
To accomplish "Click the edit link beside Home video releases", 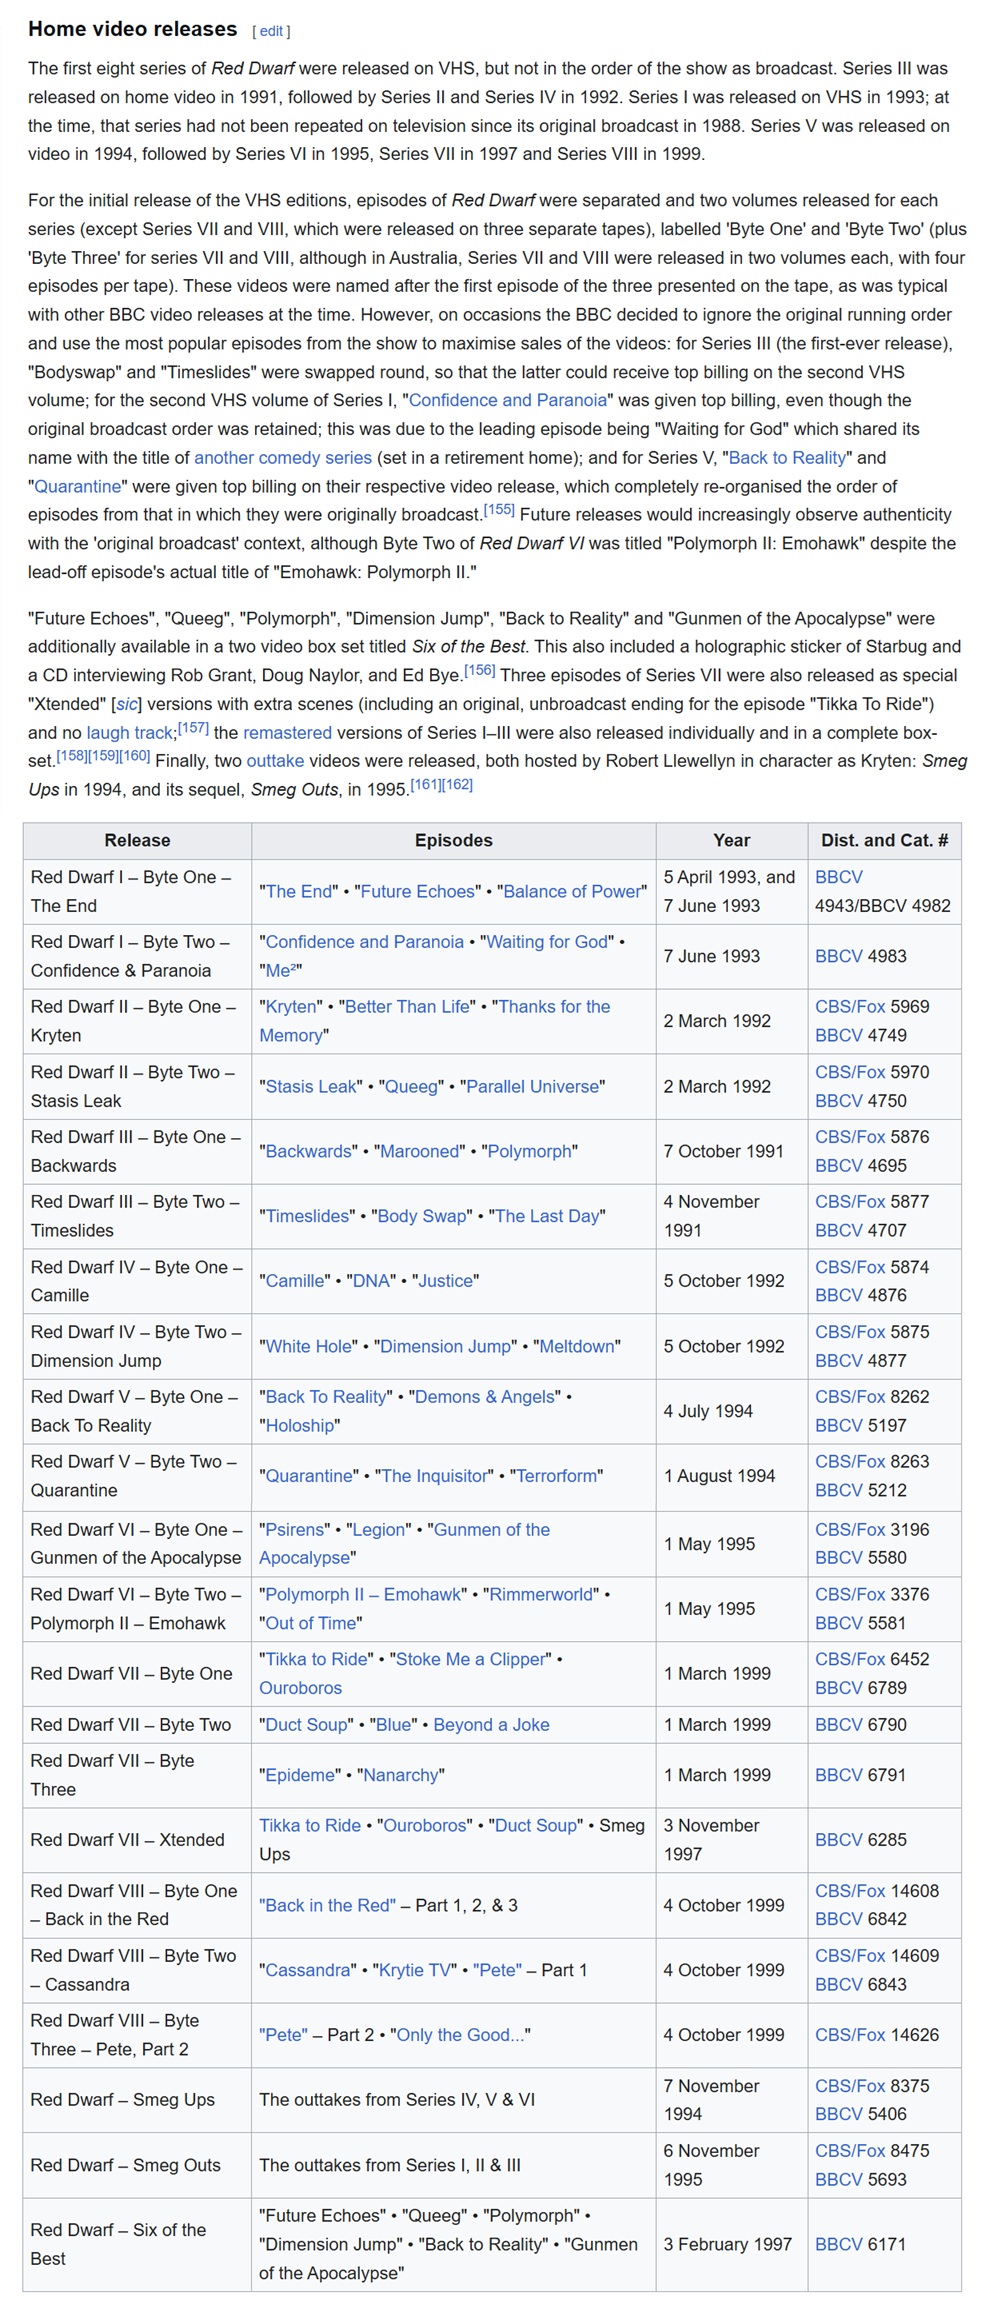I will 272,31.
